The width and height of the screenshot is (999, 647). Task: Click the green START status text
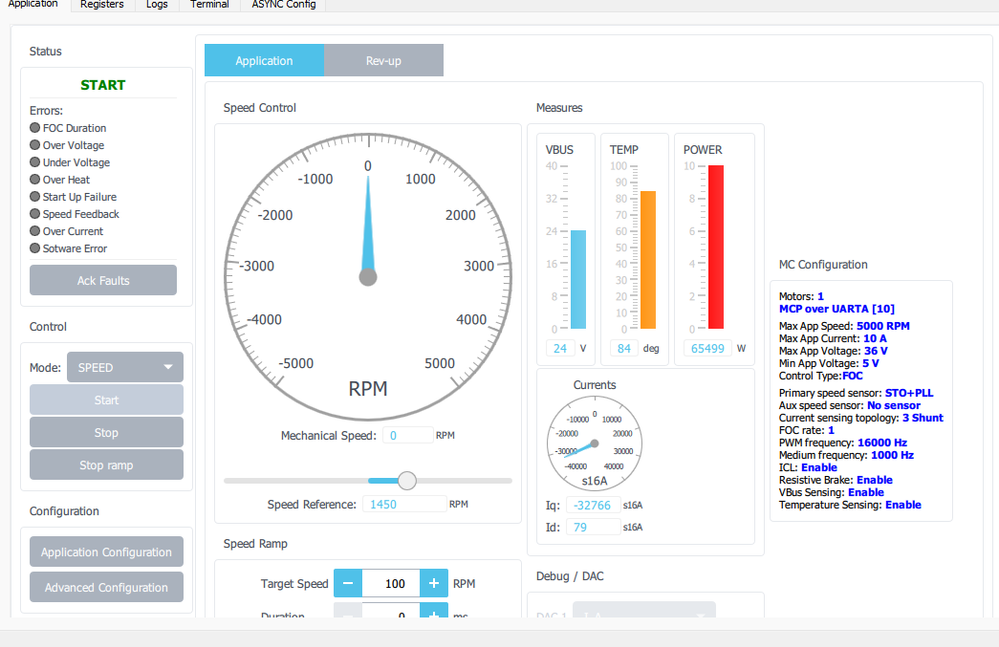click(x=103, y=85)
